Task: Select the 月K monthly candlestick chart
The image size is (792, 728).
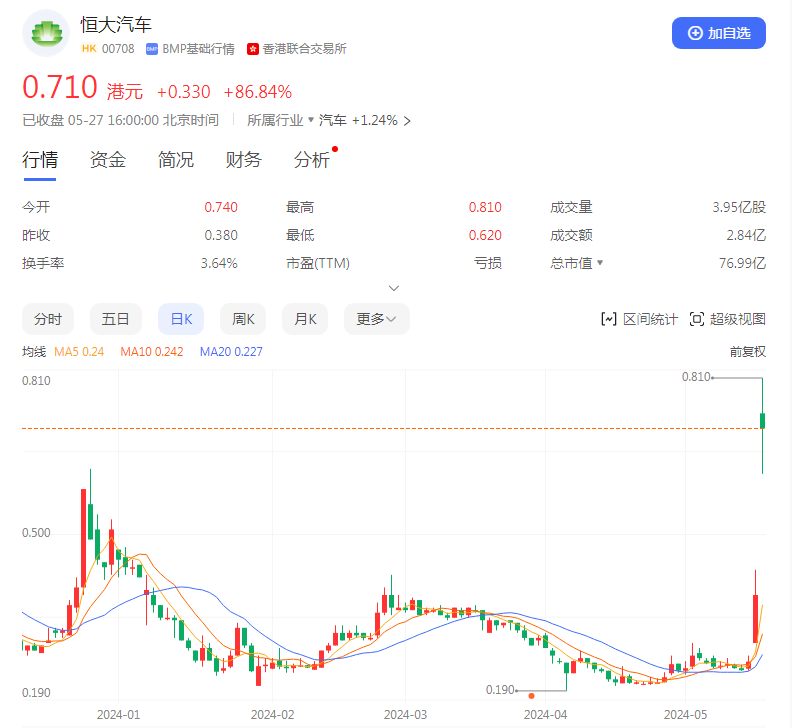Action: [x=305, y=319]
